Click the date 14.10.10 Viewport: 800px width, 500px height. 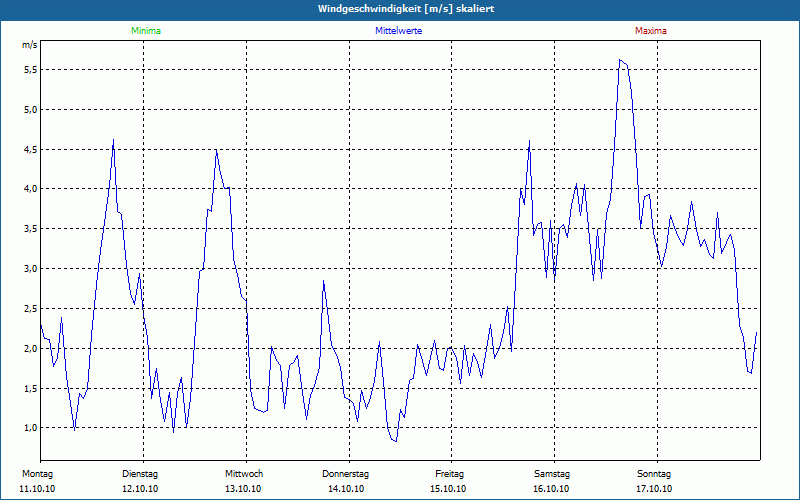(x=346, y=489)
